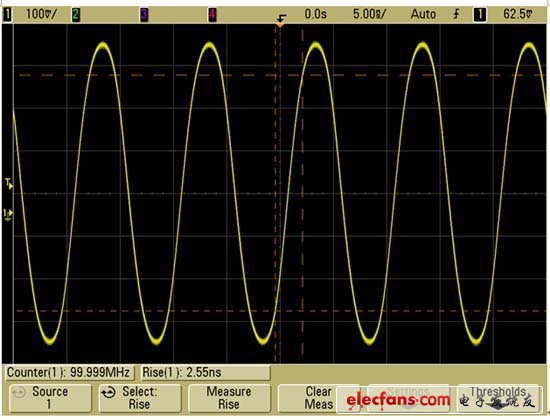Open the Settings softkey menu
The width and height of the screenshot is (550, 420).
(x=408, y=398)
